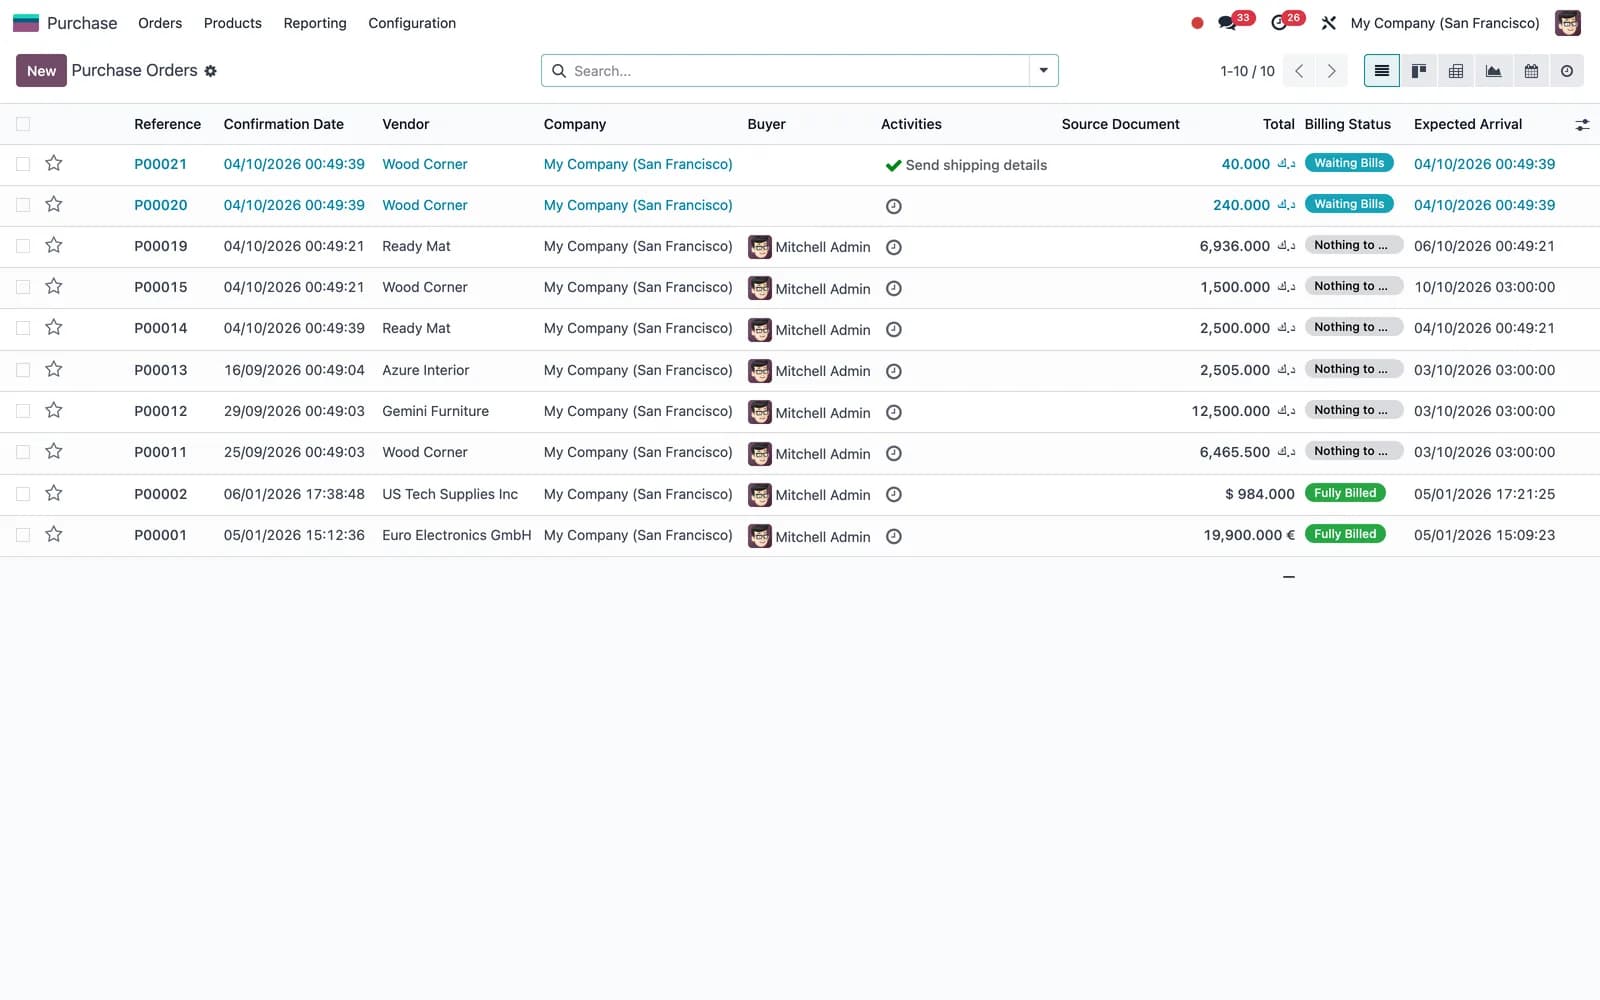
Task: Click the red recording status dot
Action: coord(1197,23)
